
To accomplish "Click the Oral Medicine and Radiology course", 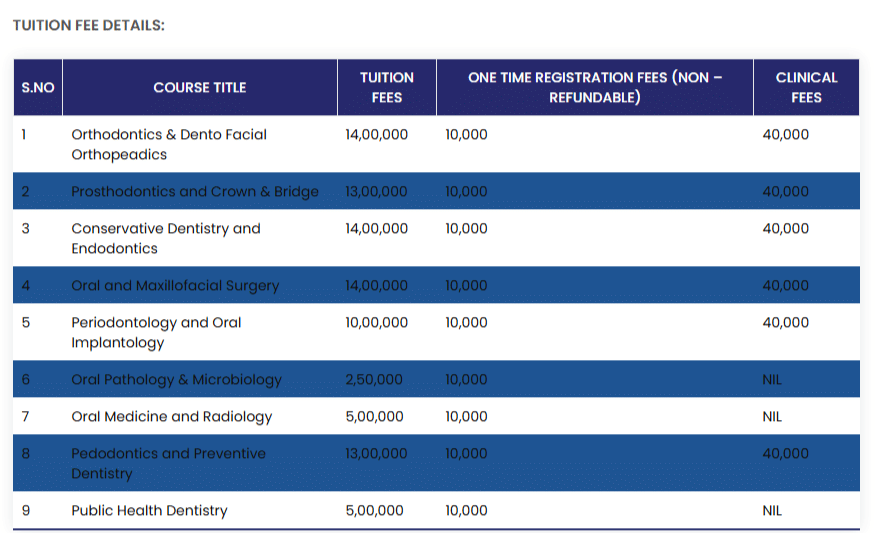I will 171,417.
